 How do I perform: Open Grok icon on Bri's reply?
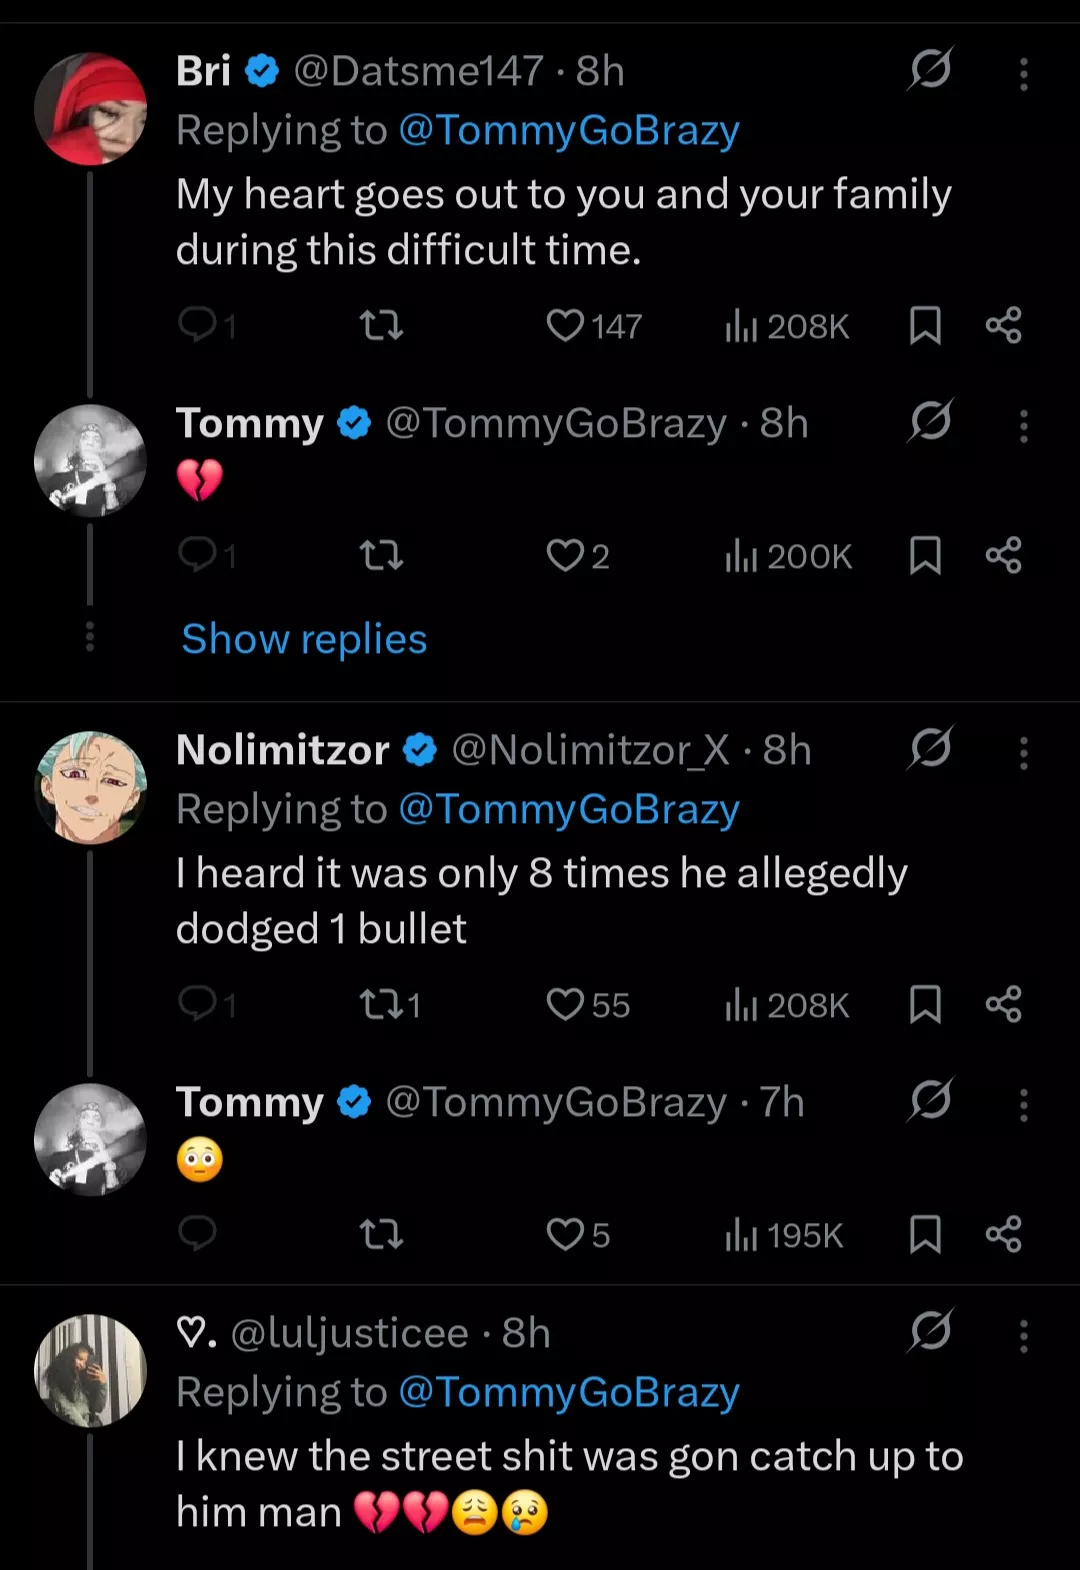[x=930, y=70]
